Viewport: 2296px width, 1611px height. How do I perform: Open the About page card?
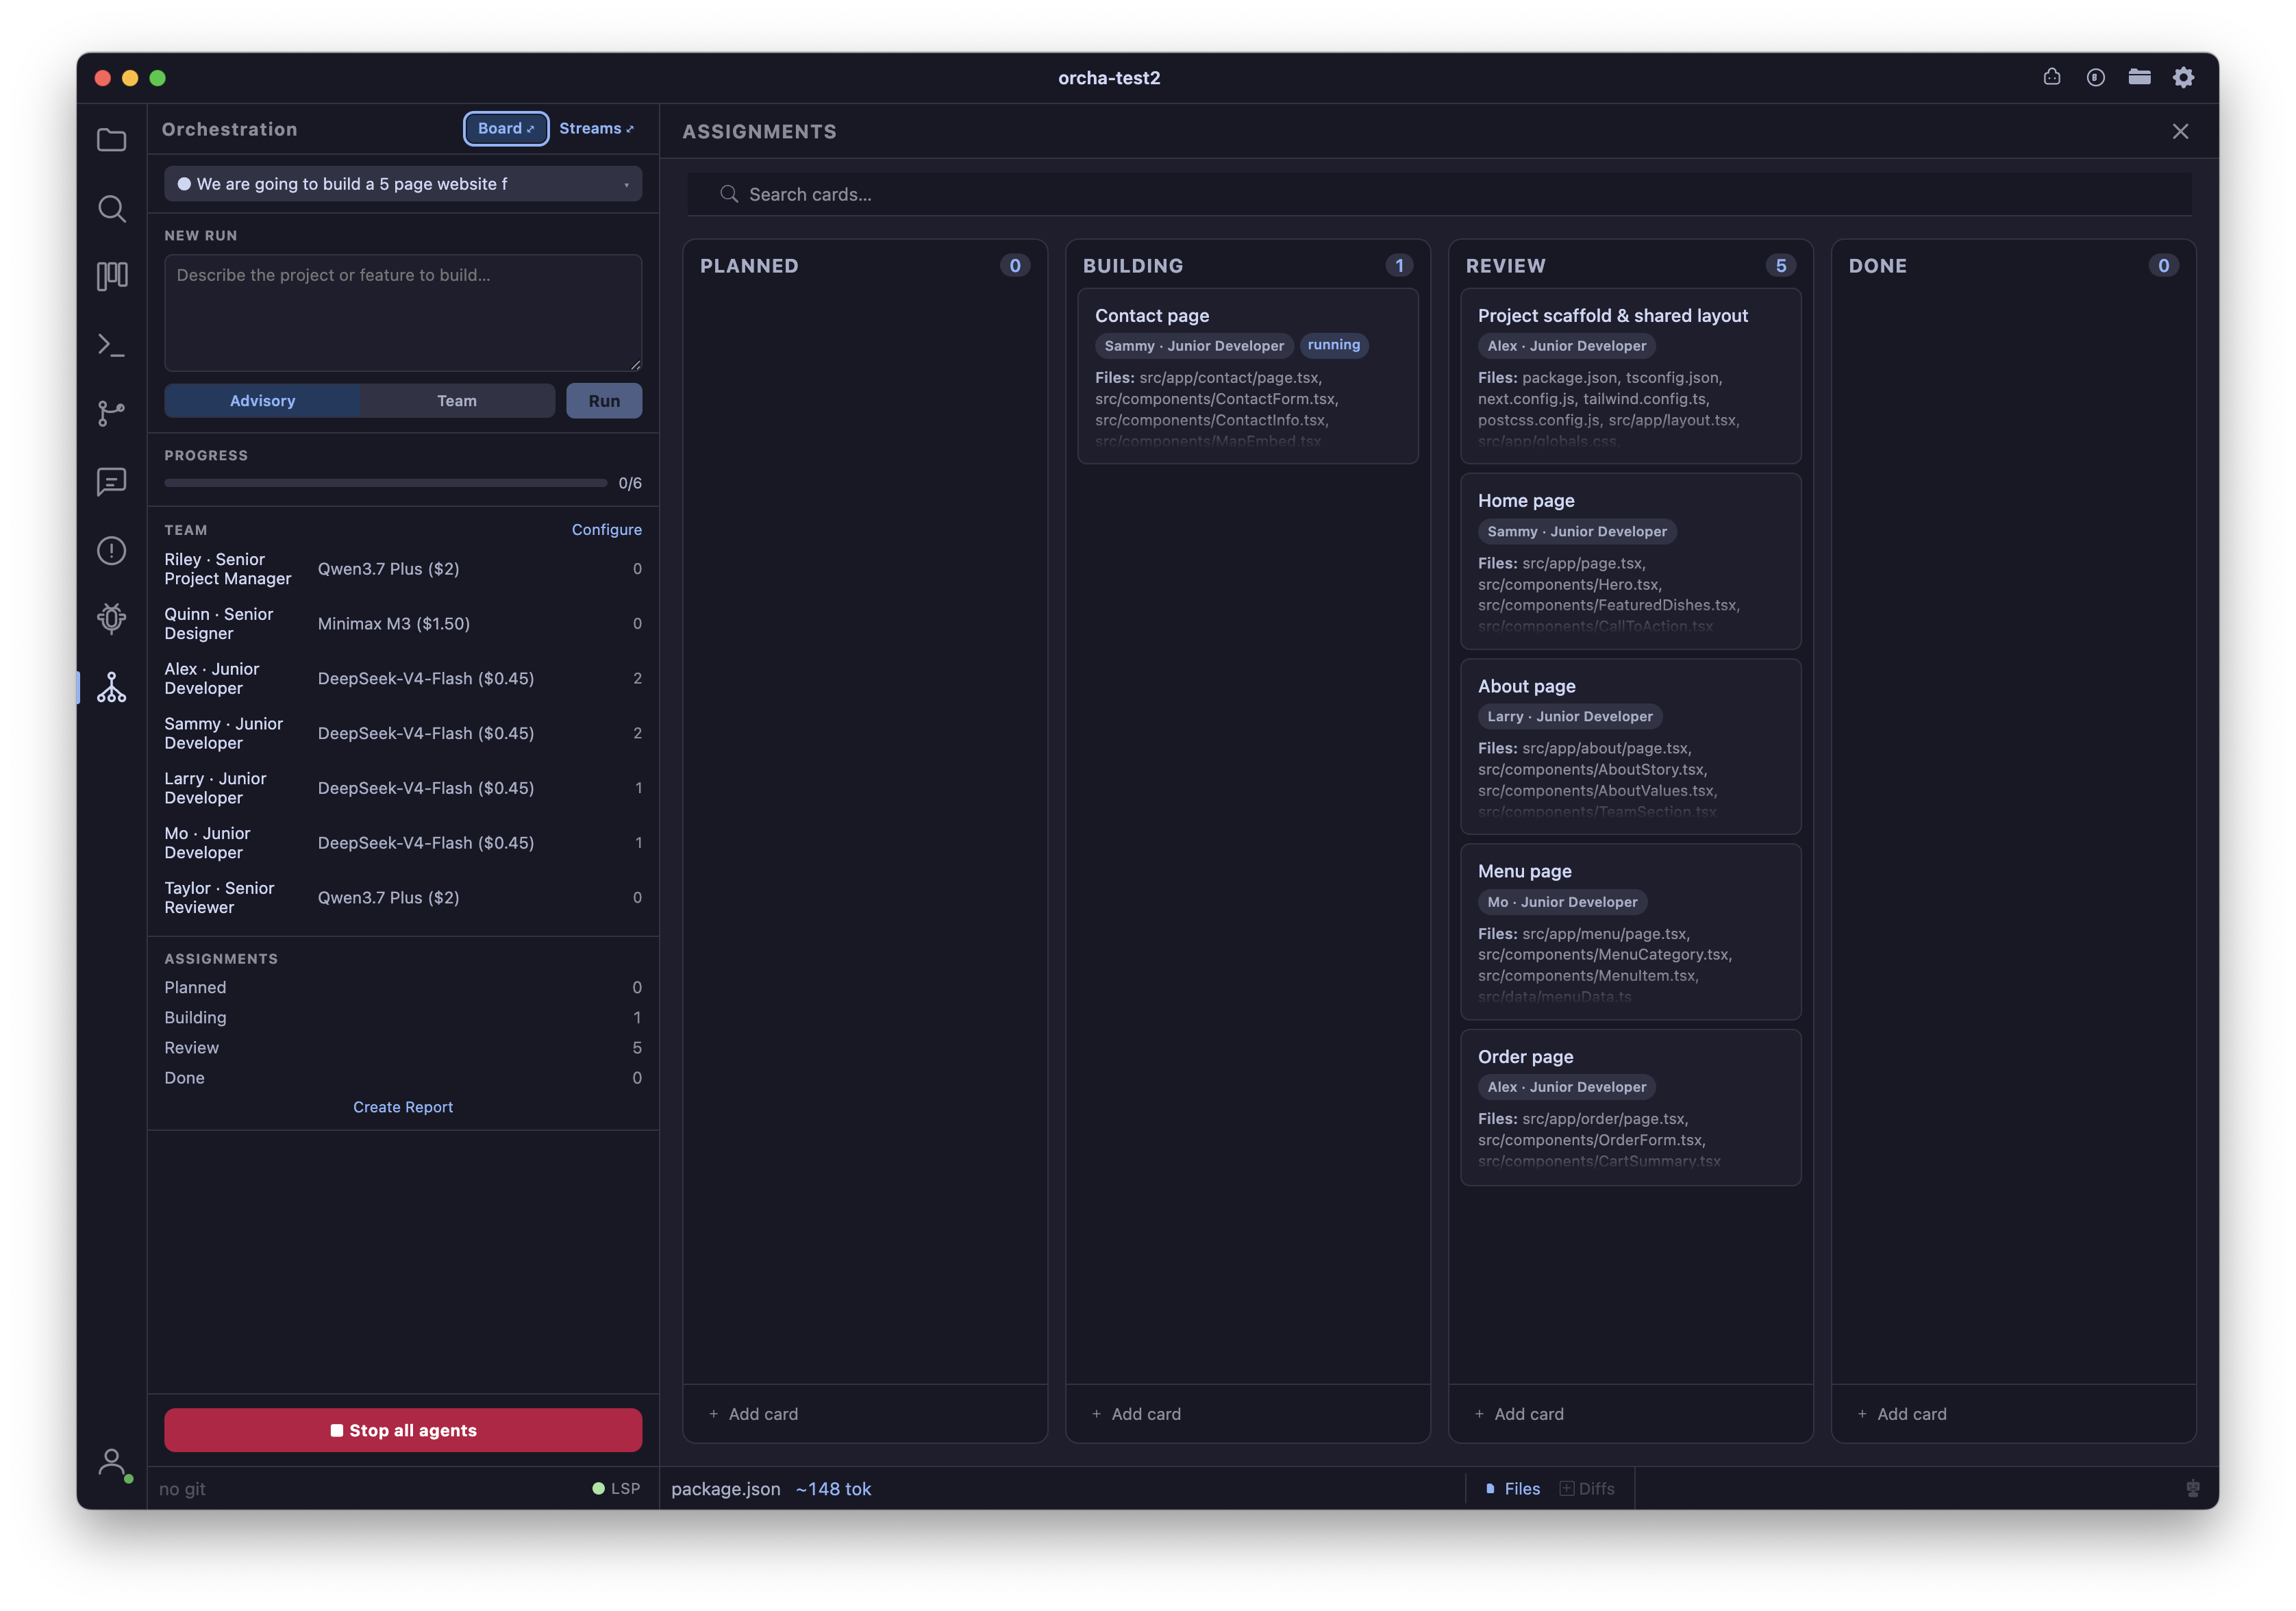pos(1631,746)
